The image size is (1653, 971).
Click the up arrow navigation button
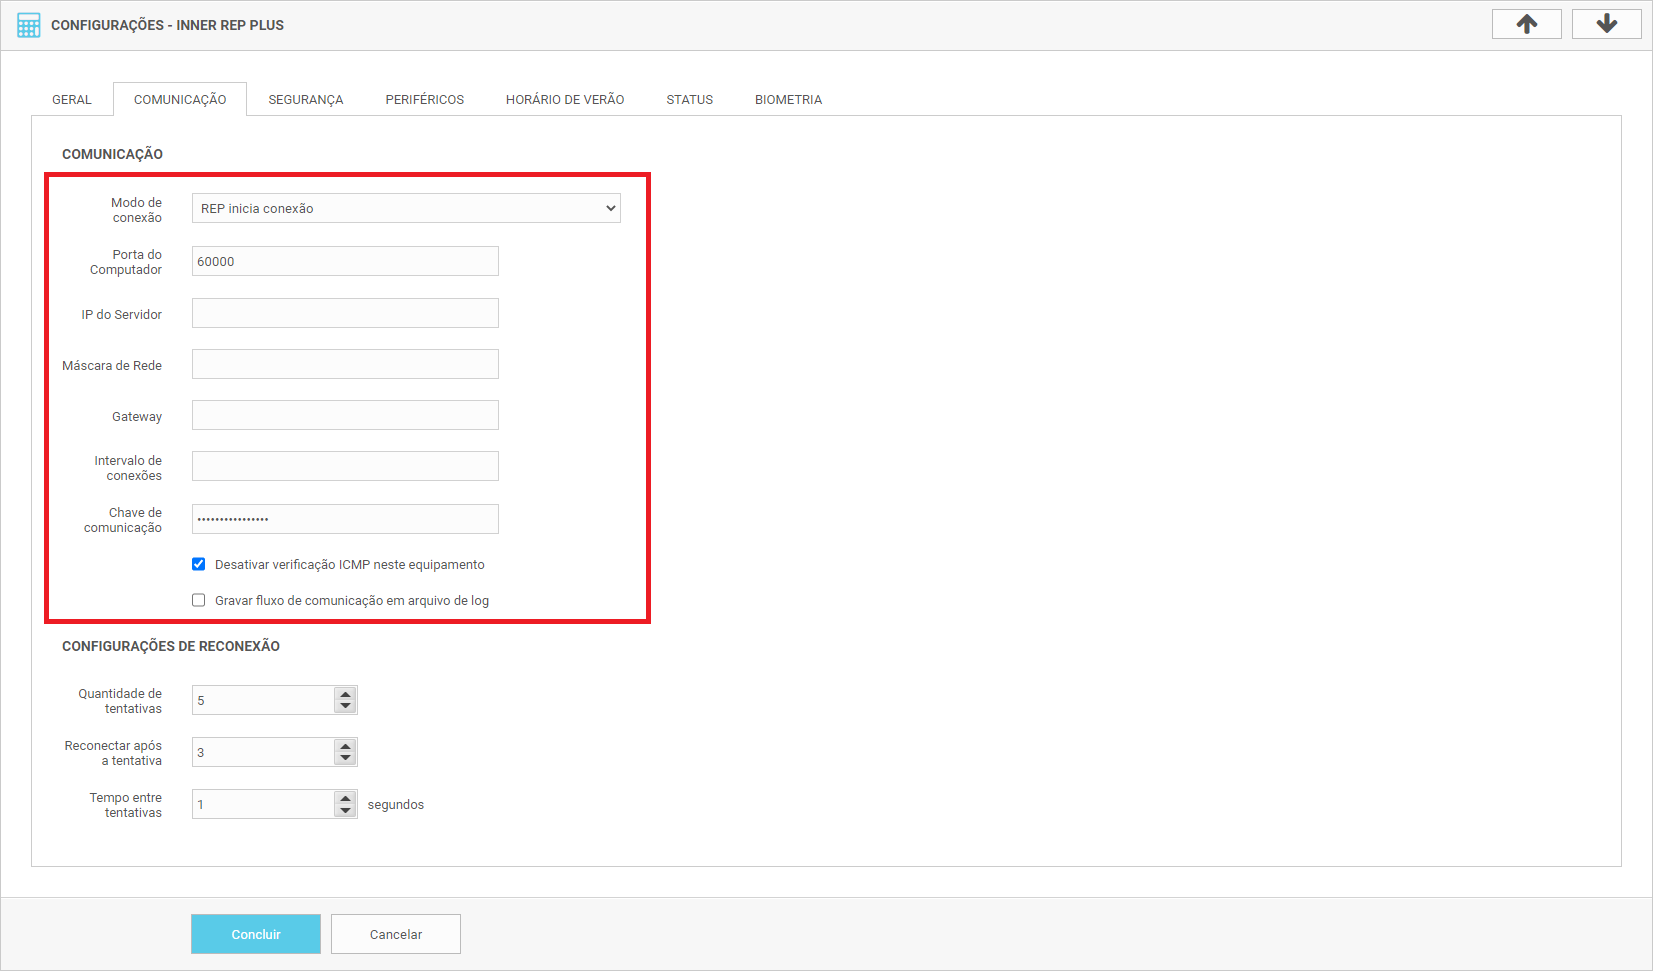click(x=1526, y=24)
